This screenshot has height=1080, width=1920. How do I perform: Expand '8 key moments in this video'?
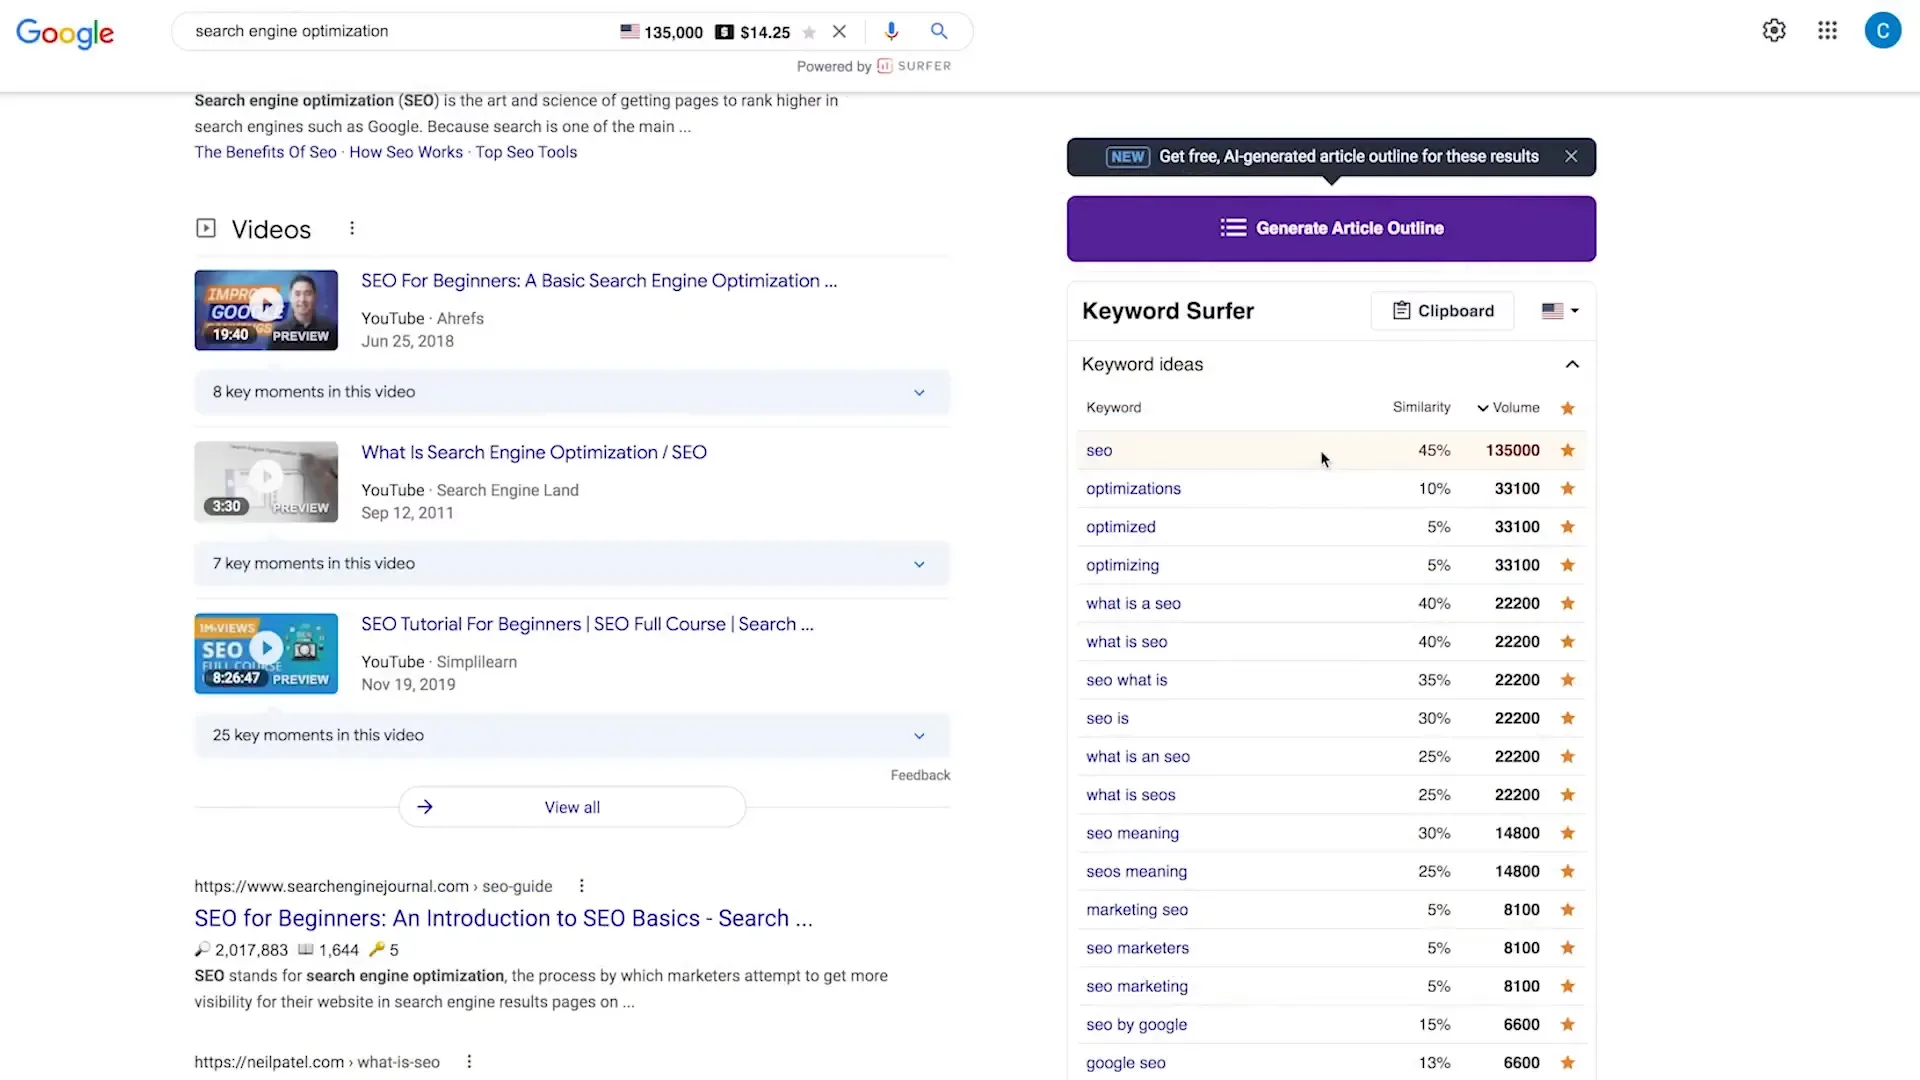tap(572, 392)
